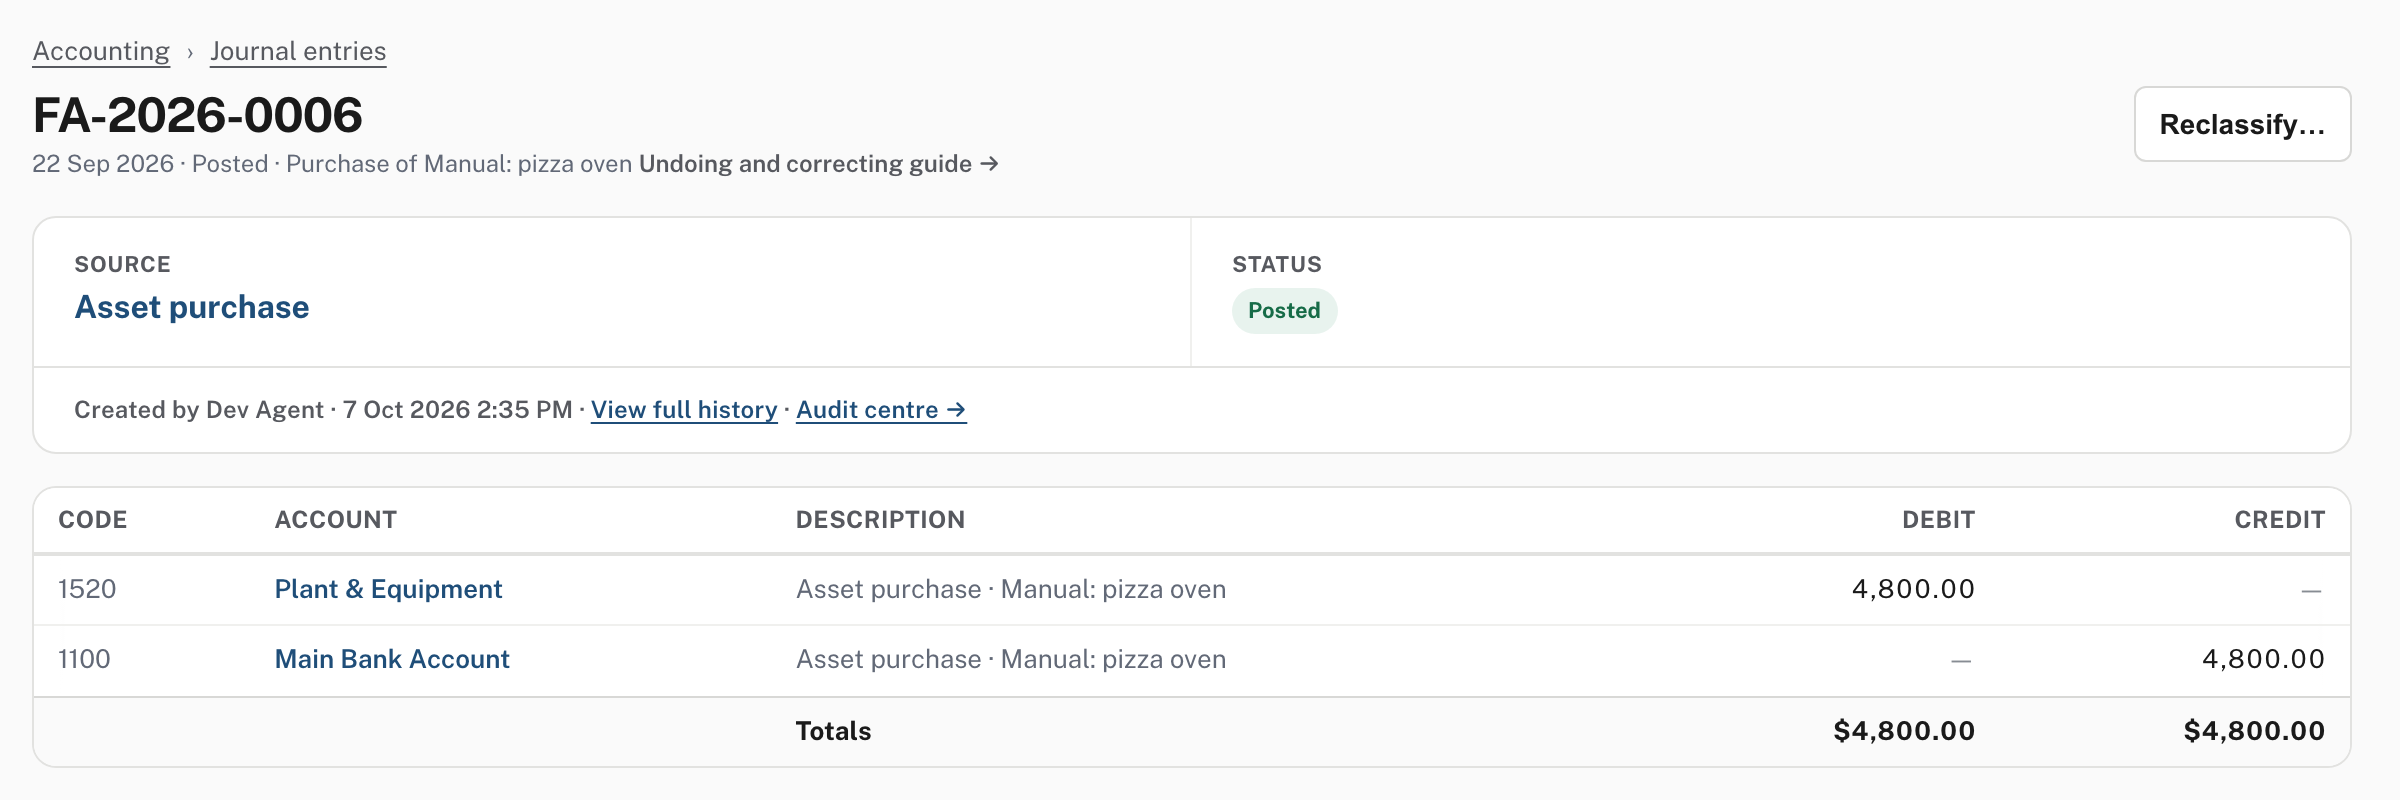
Task: Click Main Bank Account credit 4,800.00
Action: (x=2263, y=659)
